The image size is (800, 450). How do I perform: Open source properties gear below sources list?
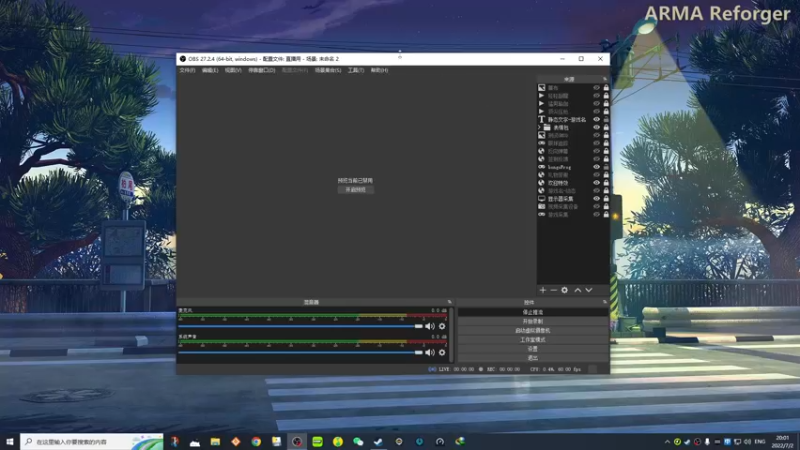[564, 290]
